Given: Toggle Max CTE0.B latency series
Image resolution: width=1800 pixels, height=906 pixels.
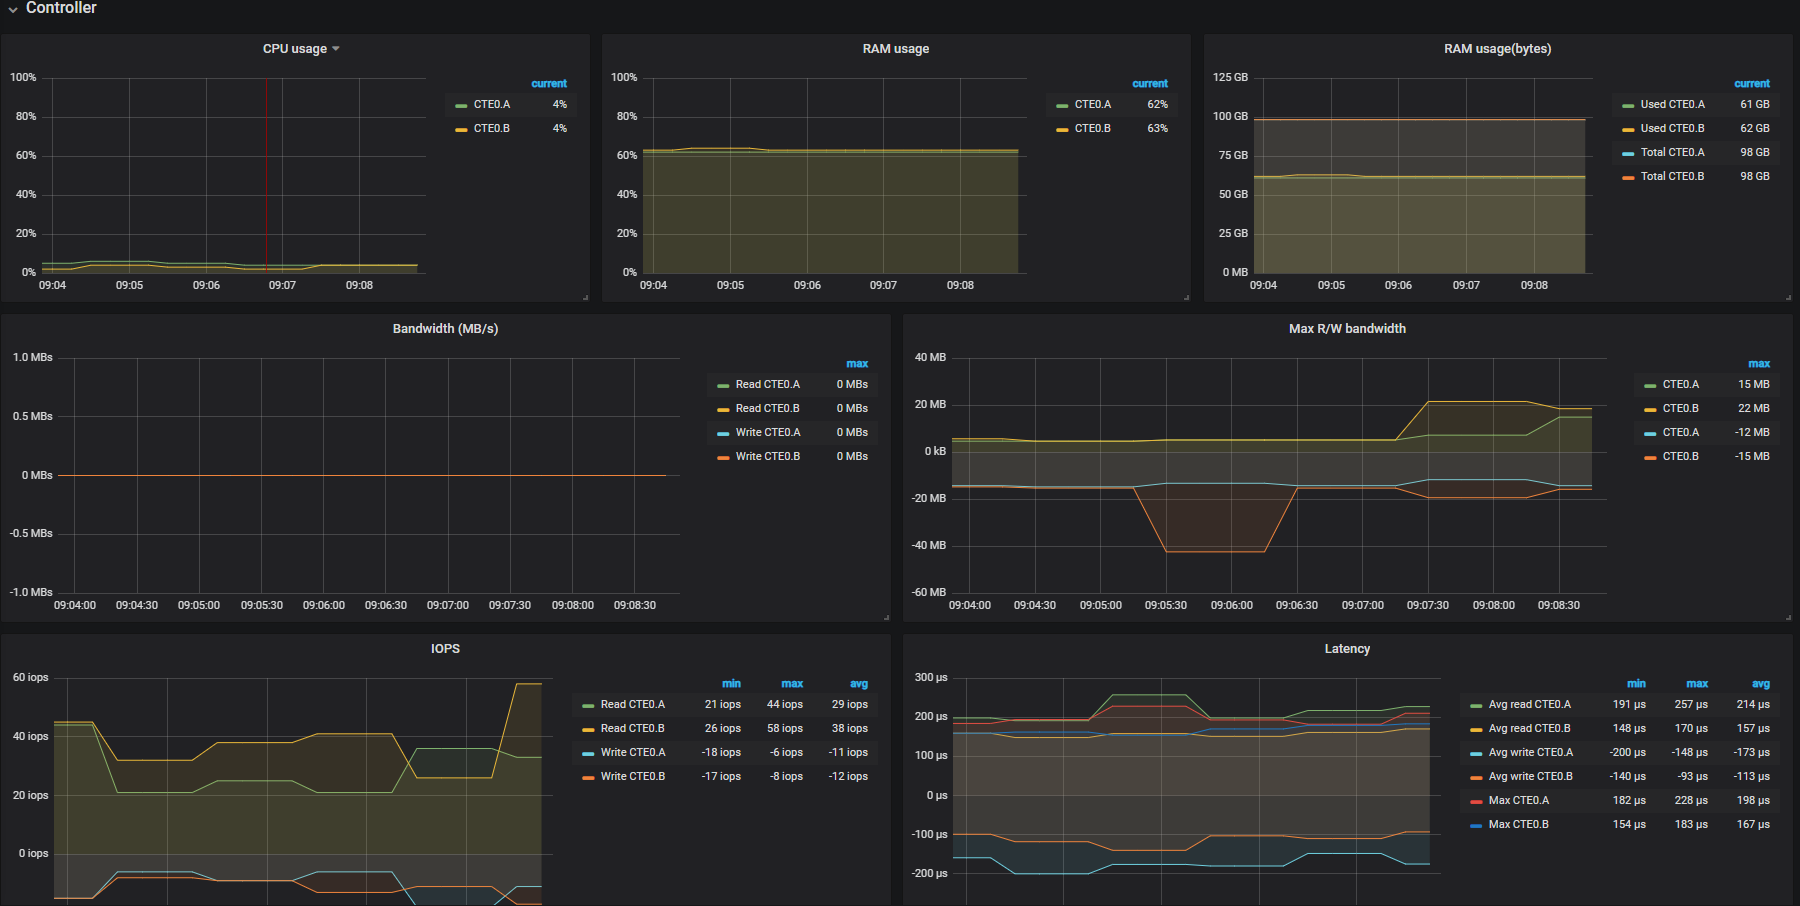Looking at the screenshot, I should coord(1519,825).
